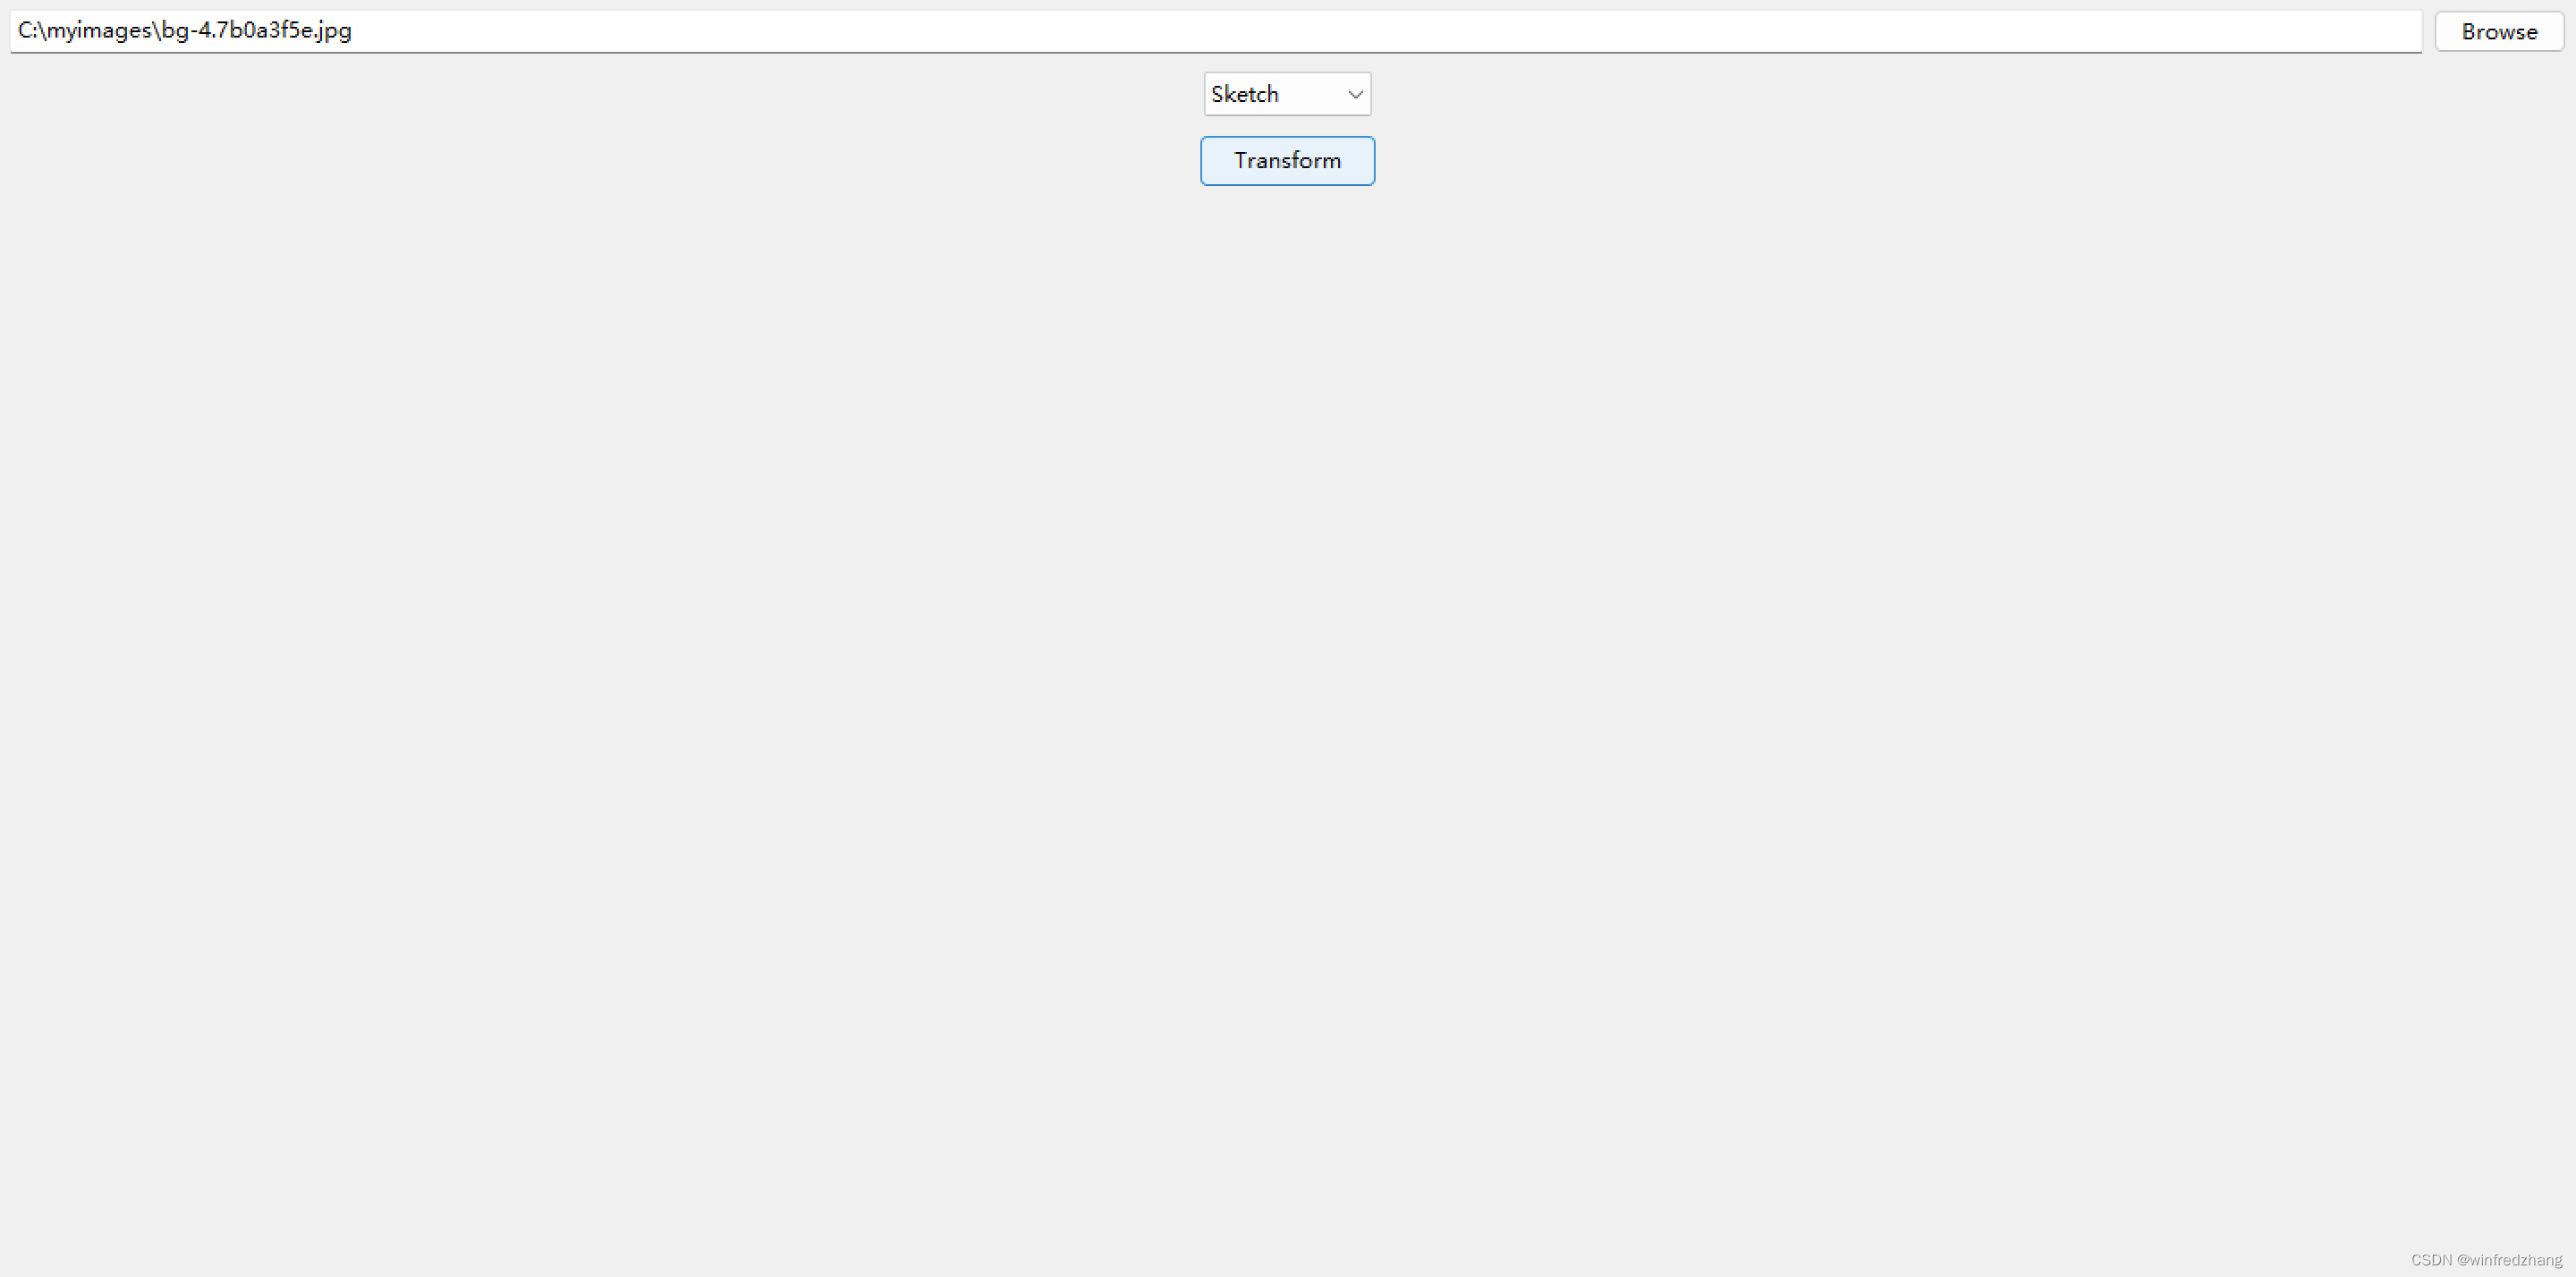Screen dimensions: 2576x1277
Task: Open the Sketch style dropdown
Action: point(1287,94)
